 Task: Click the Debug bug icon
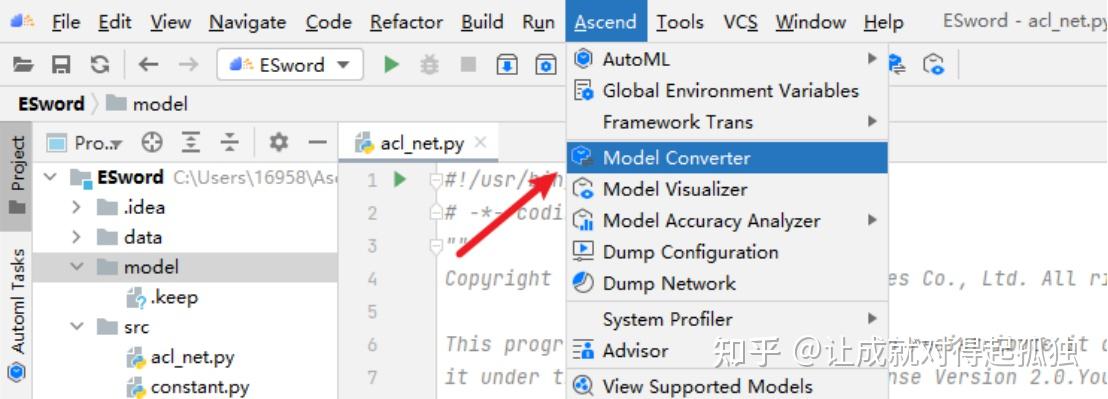tap(430, 65)
